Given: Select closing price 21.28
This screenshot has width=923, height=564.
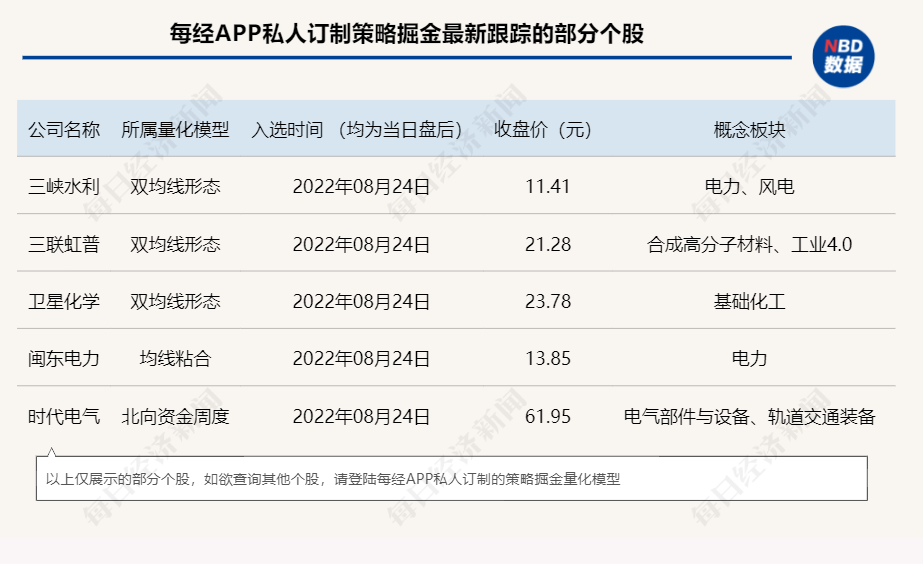Looking at the screenshot, I should coord(547,244).
